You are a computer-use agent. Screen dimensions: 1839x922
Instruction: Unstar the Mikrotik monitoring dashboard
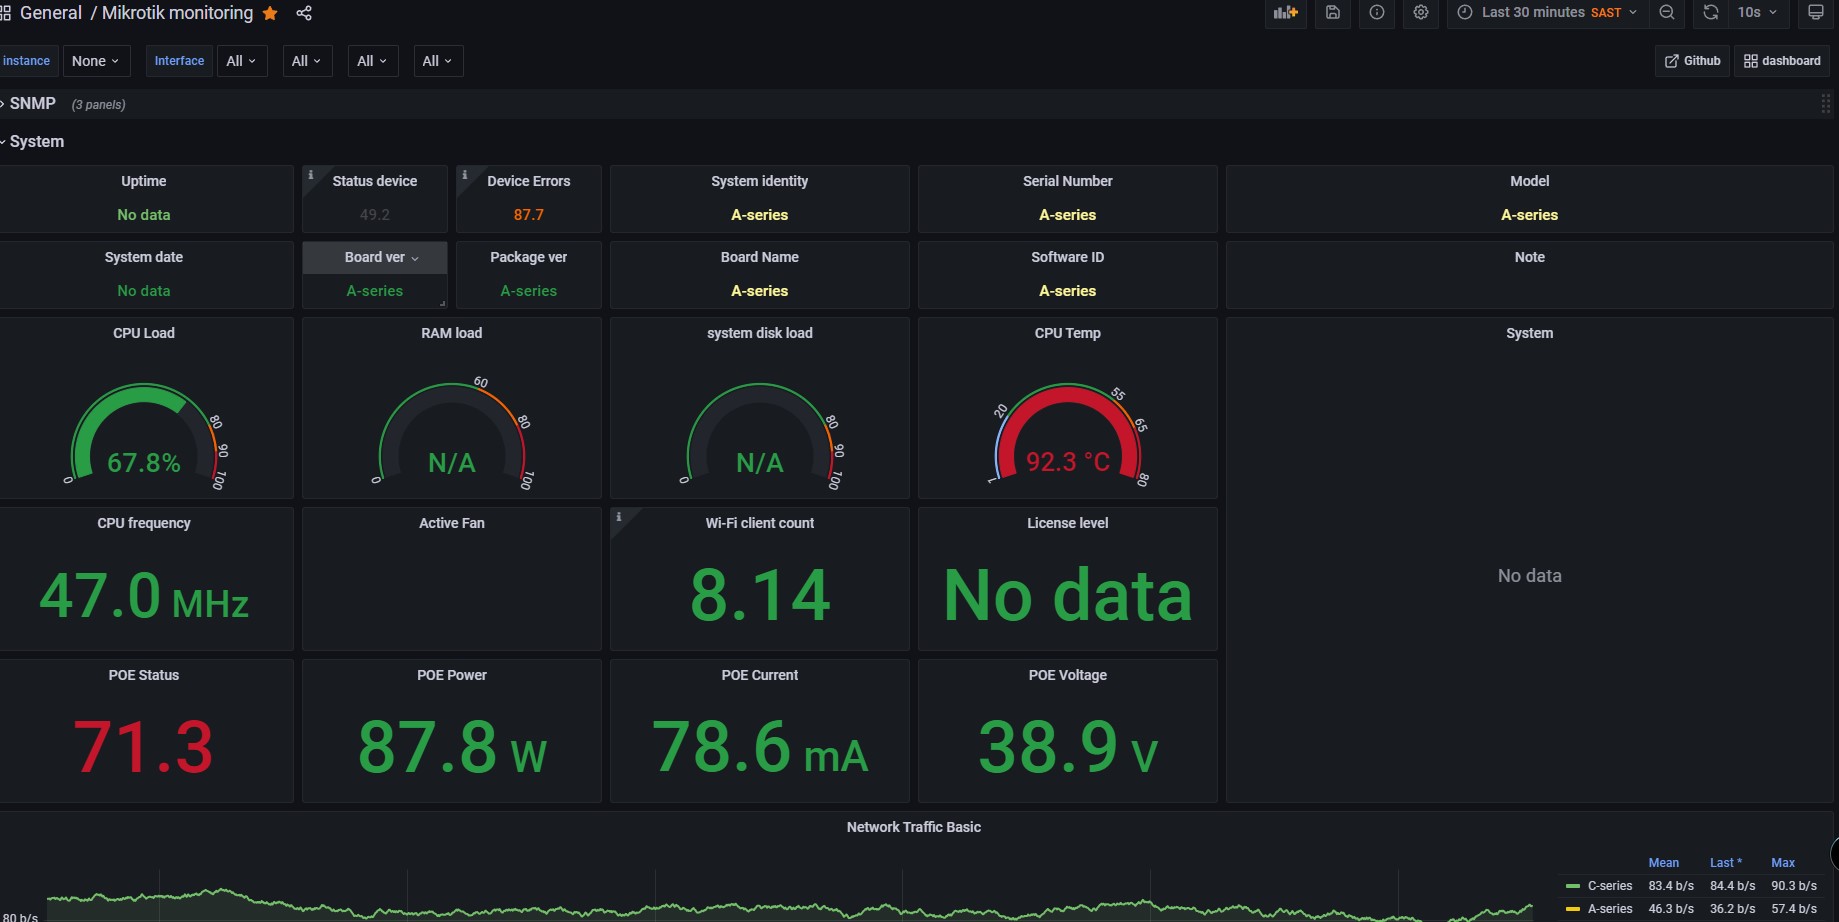[x=270, y=13]
